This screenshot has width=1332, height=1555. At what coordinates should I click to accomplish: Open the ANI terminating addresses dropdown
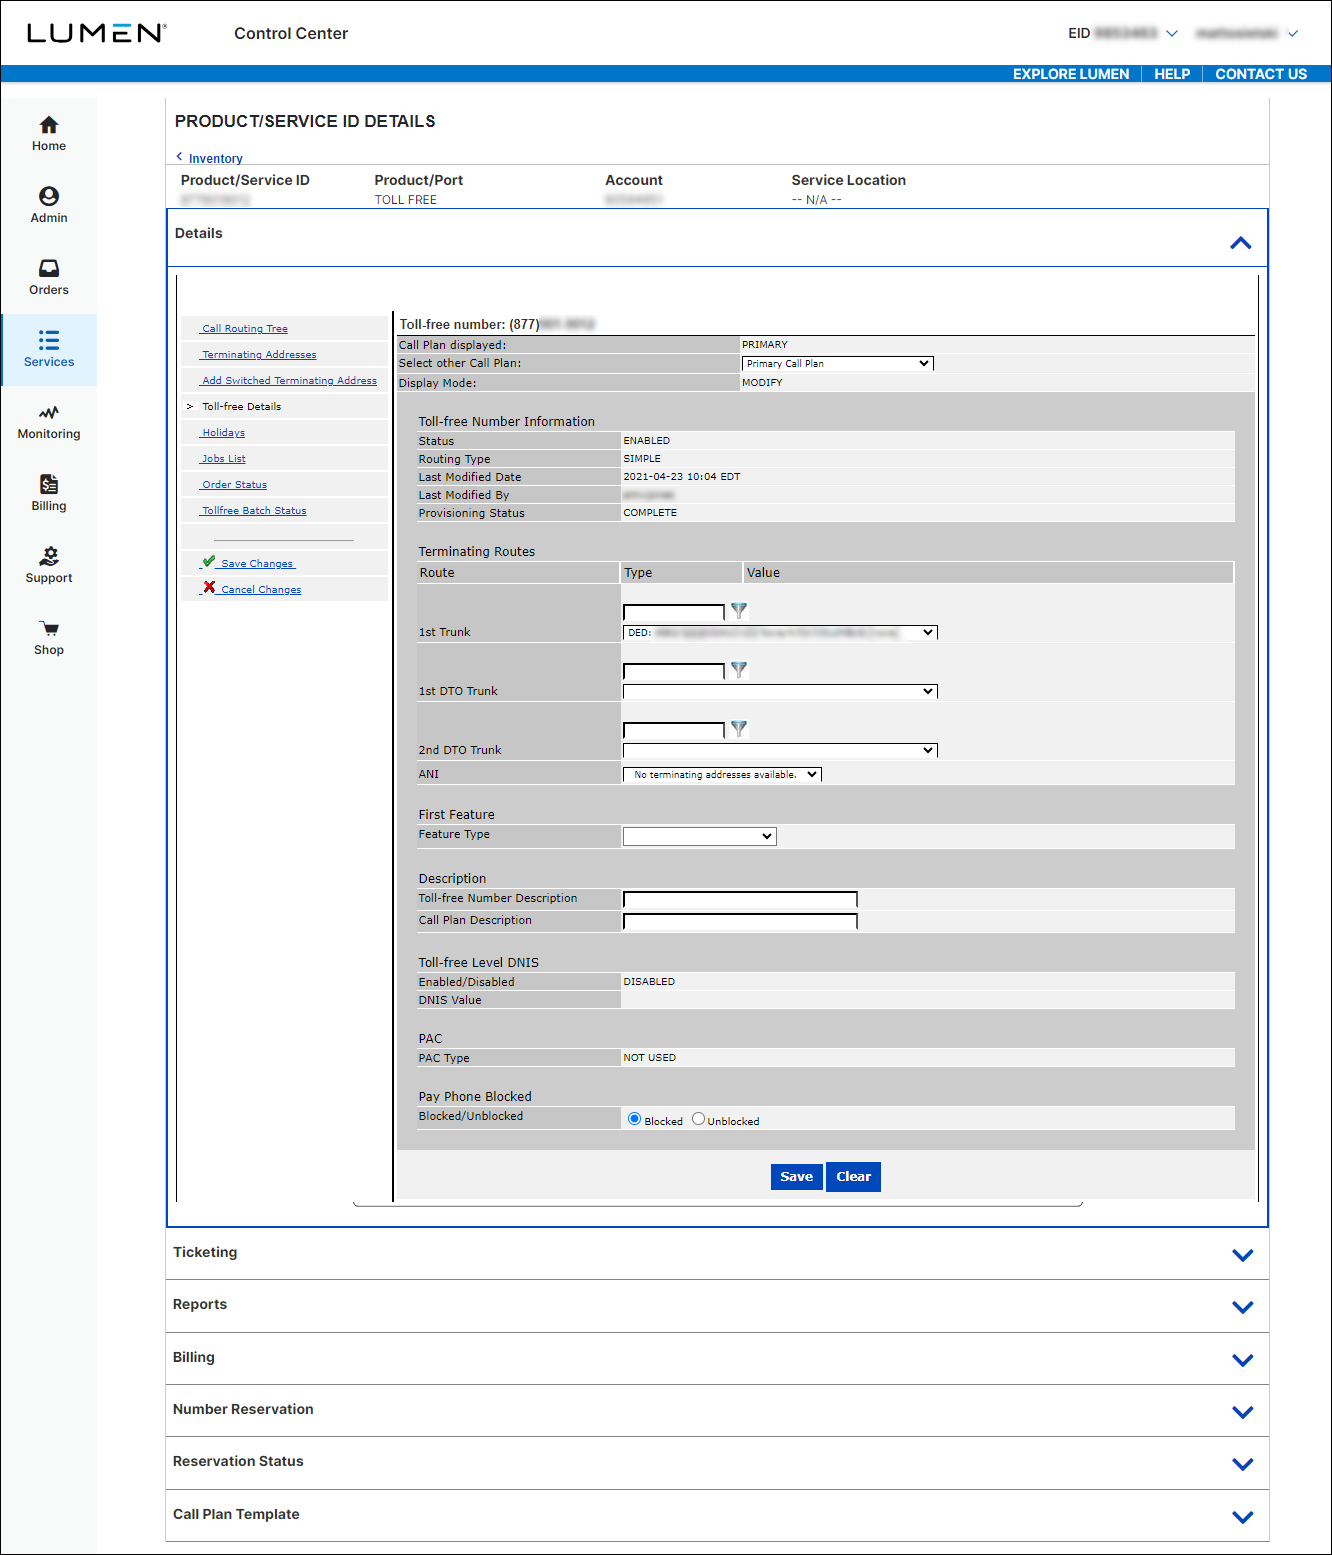(722, 775)
